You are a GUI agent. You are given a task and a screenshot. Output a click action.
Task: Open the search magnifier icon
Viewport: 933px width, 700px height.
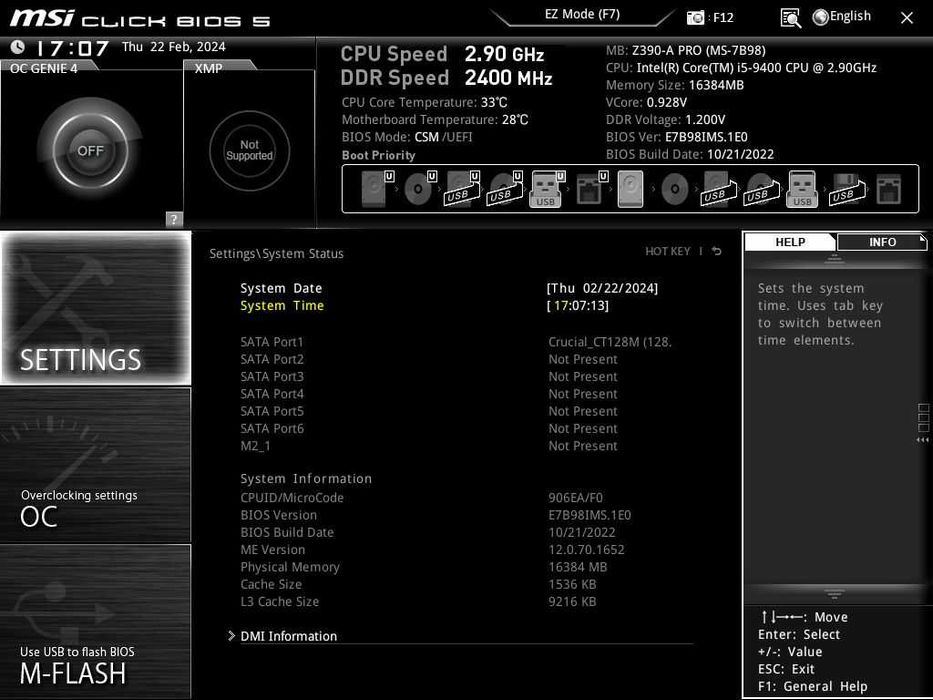790,18
